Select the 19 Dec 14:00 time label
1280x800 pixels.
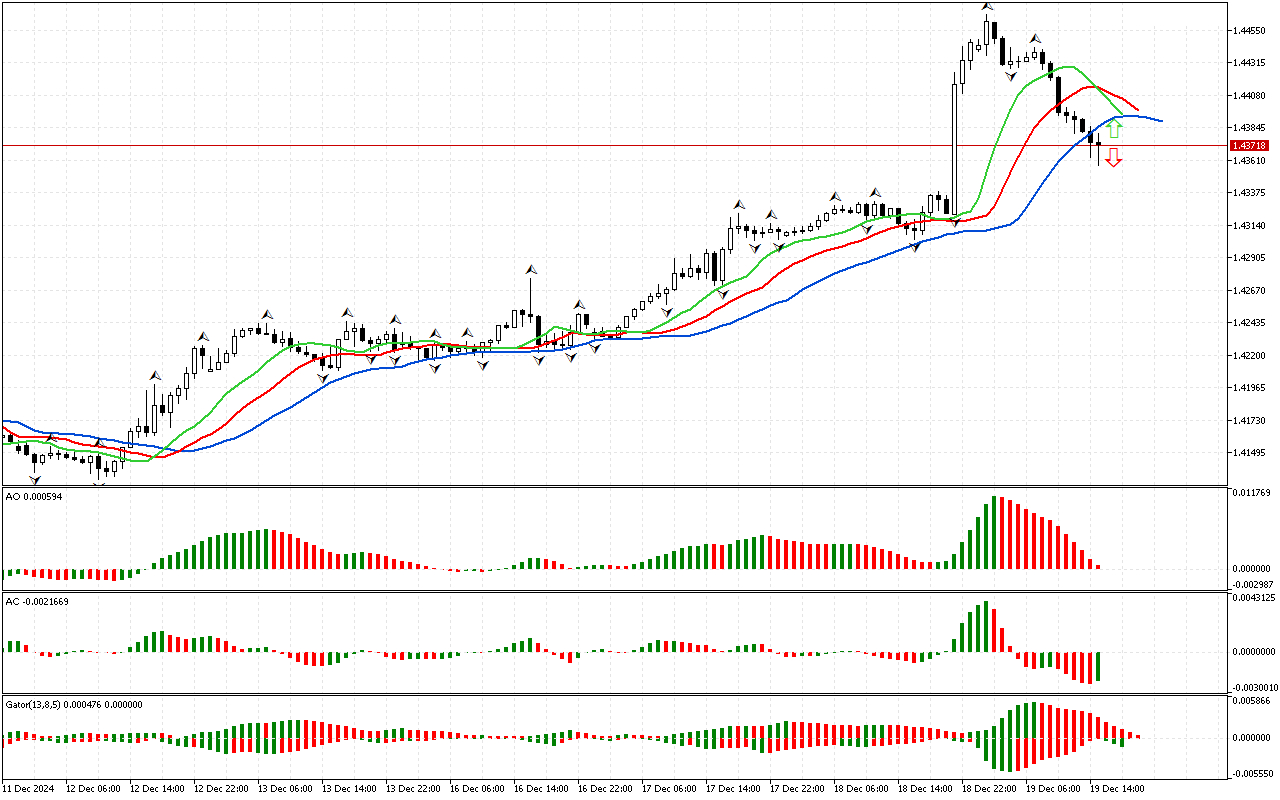coord(1118,789)
